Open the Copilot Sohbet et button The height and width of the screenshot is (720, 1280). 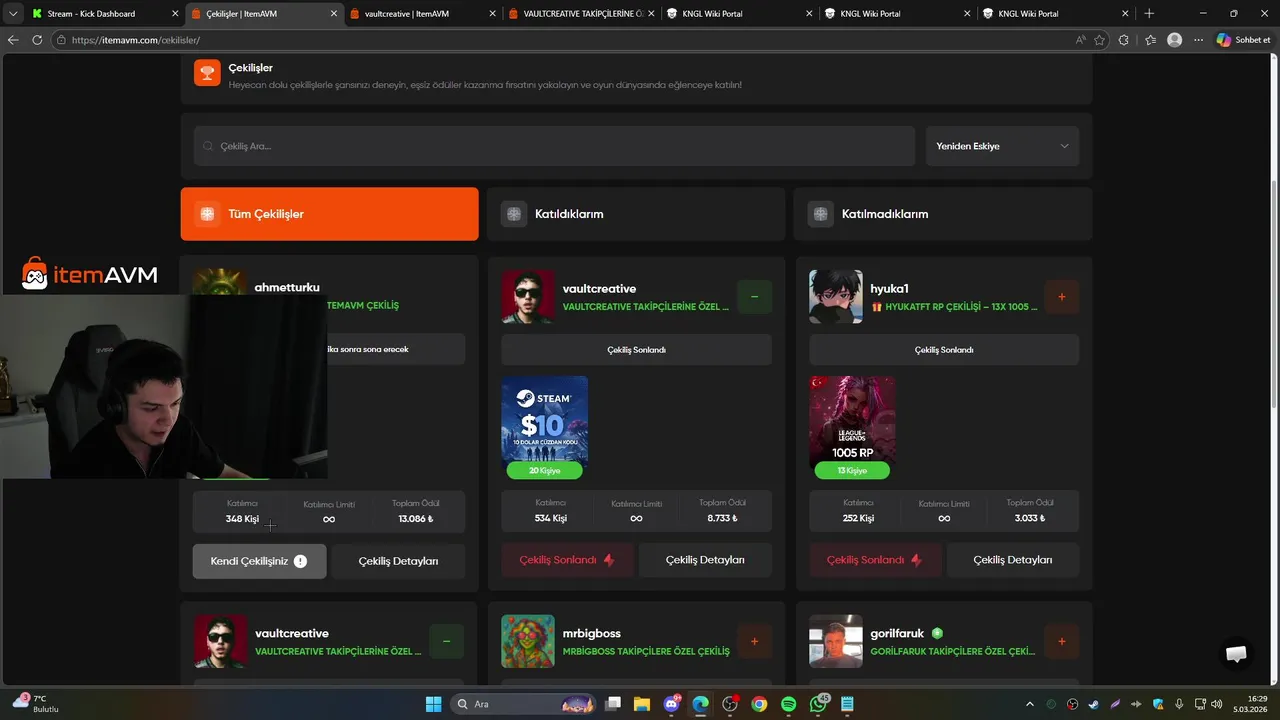tap(1243, 40)
